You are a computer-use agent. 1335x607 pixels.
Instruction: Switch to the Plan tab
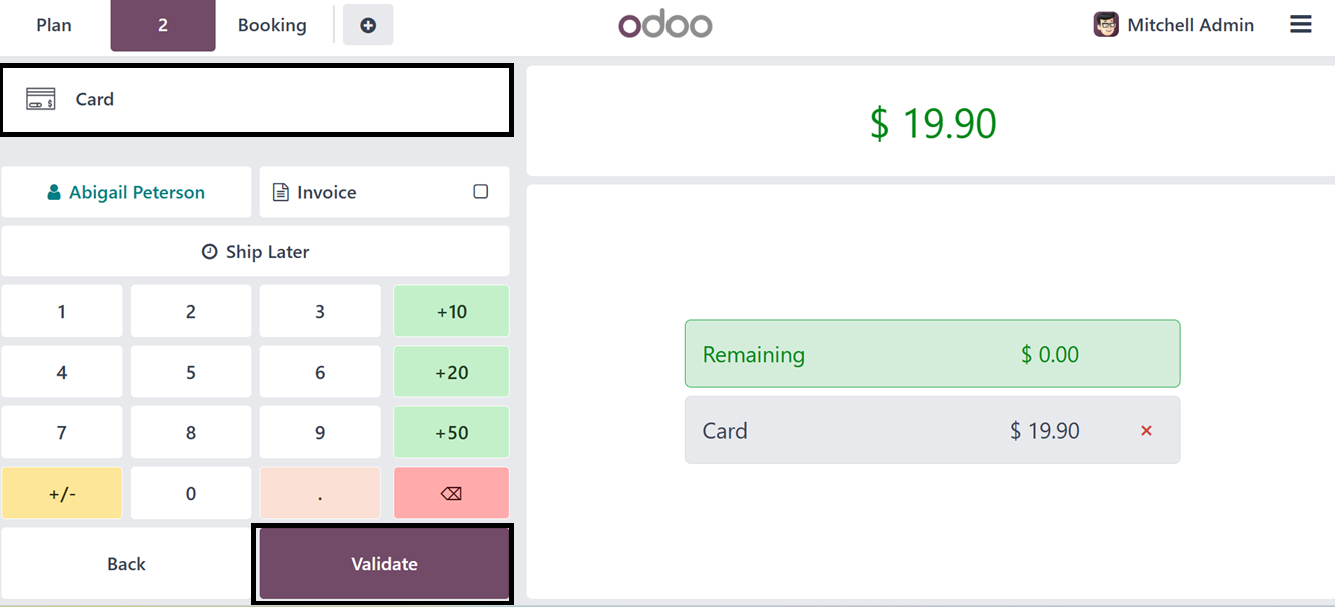coord(54,25)
